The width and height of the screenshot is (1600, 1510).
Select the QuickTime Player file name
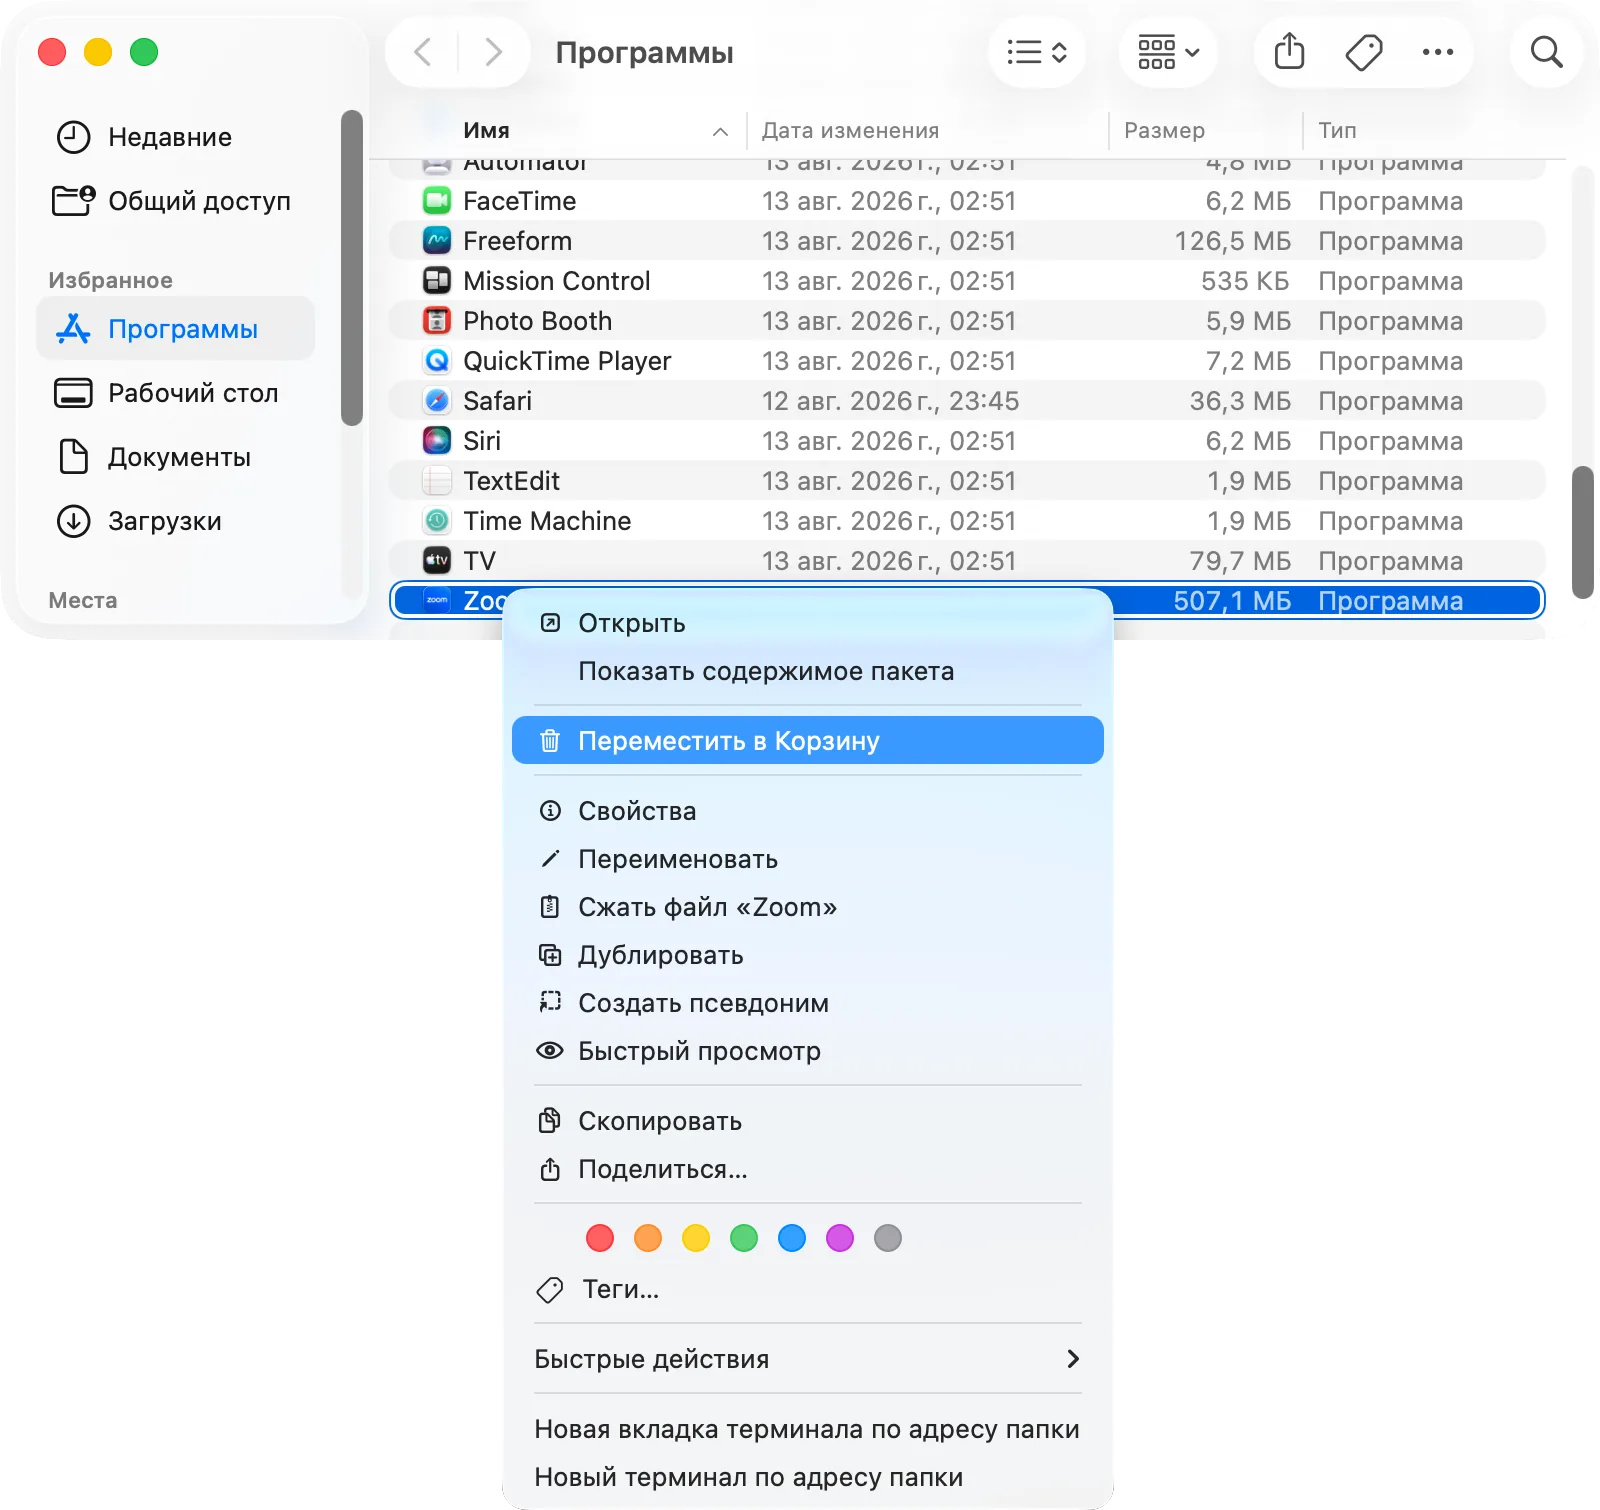[x=567, y=361]
